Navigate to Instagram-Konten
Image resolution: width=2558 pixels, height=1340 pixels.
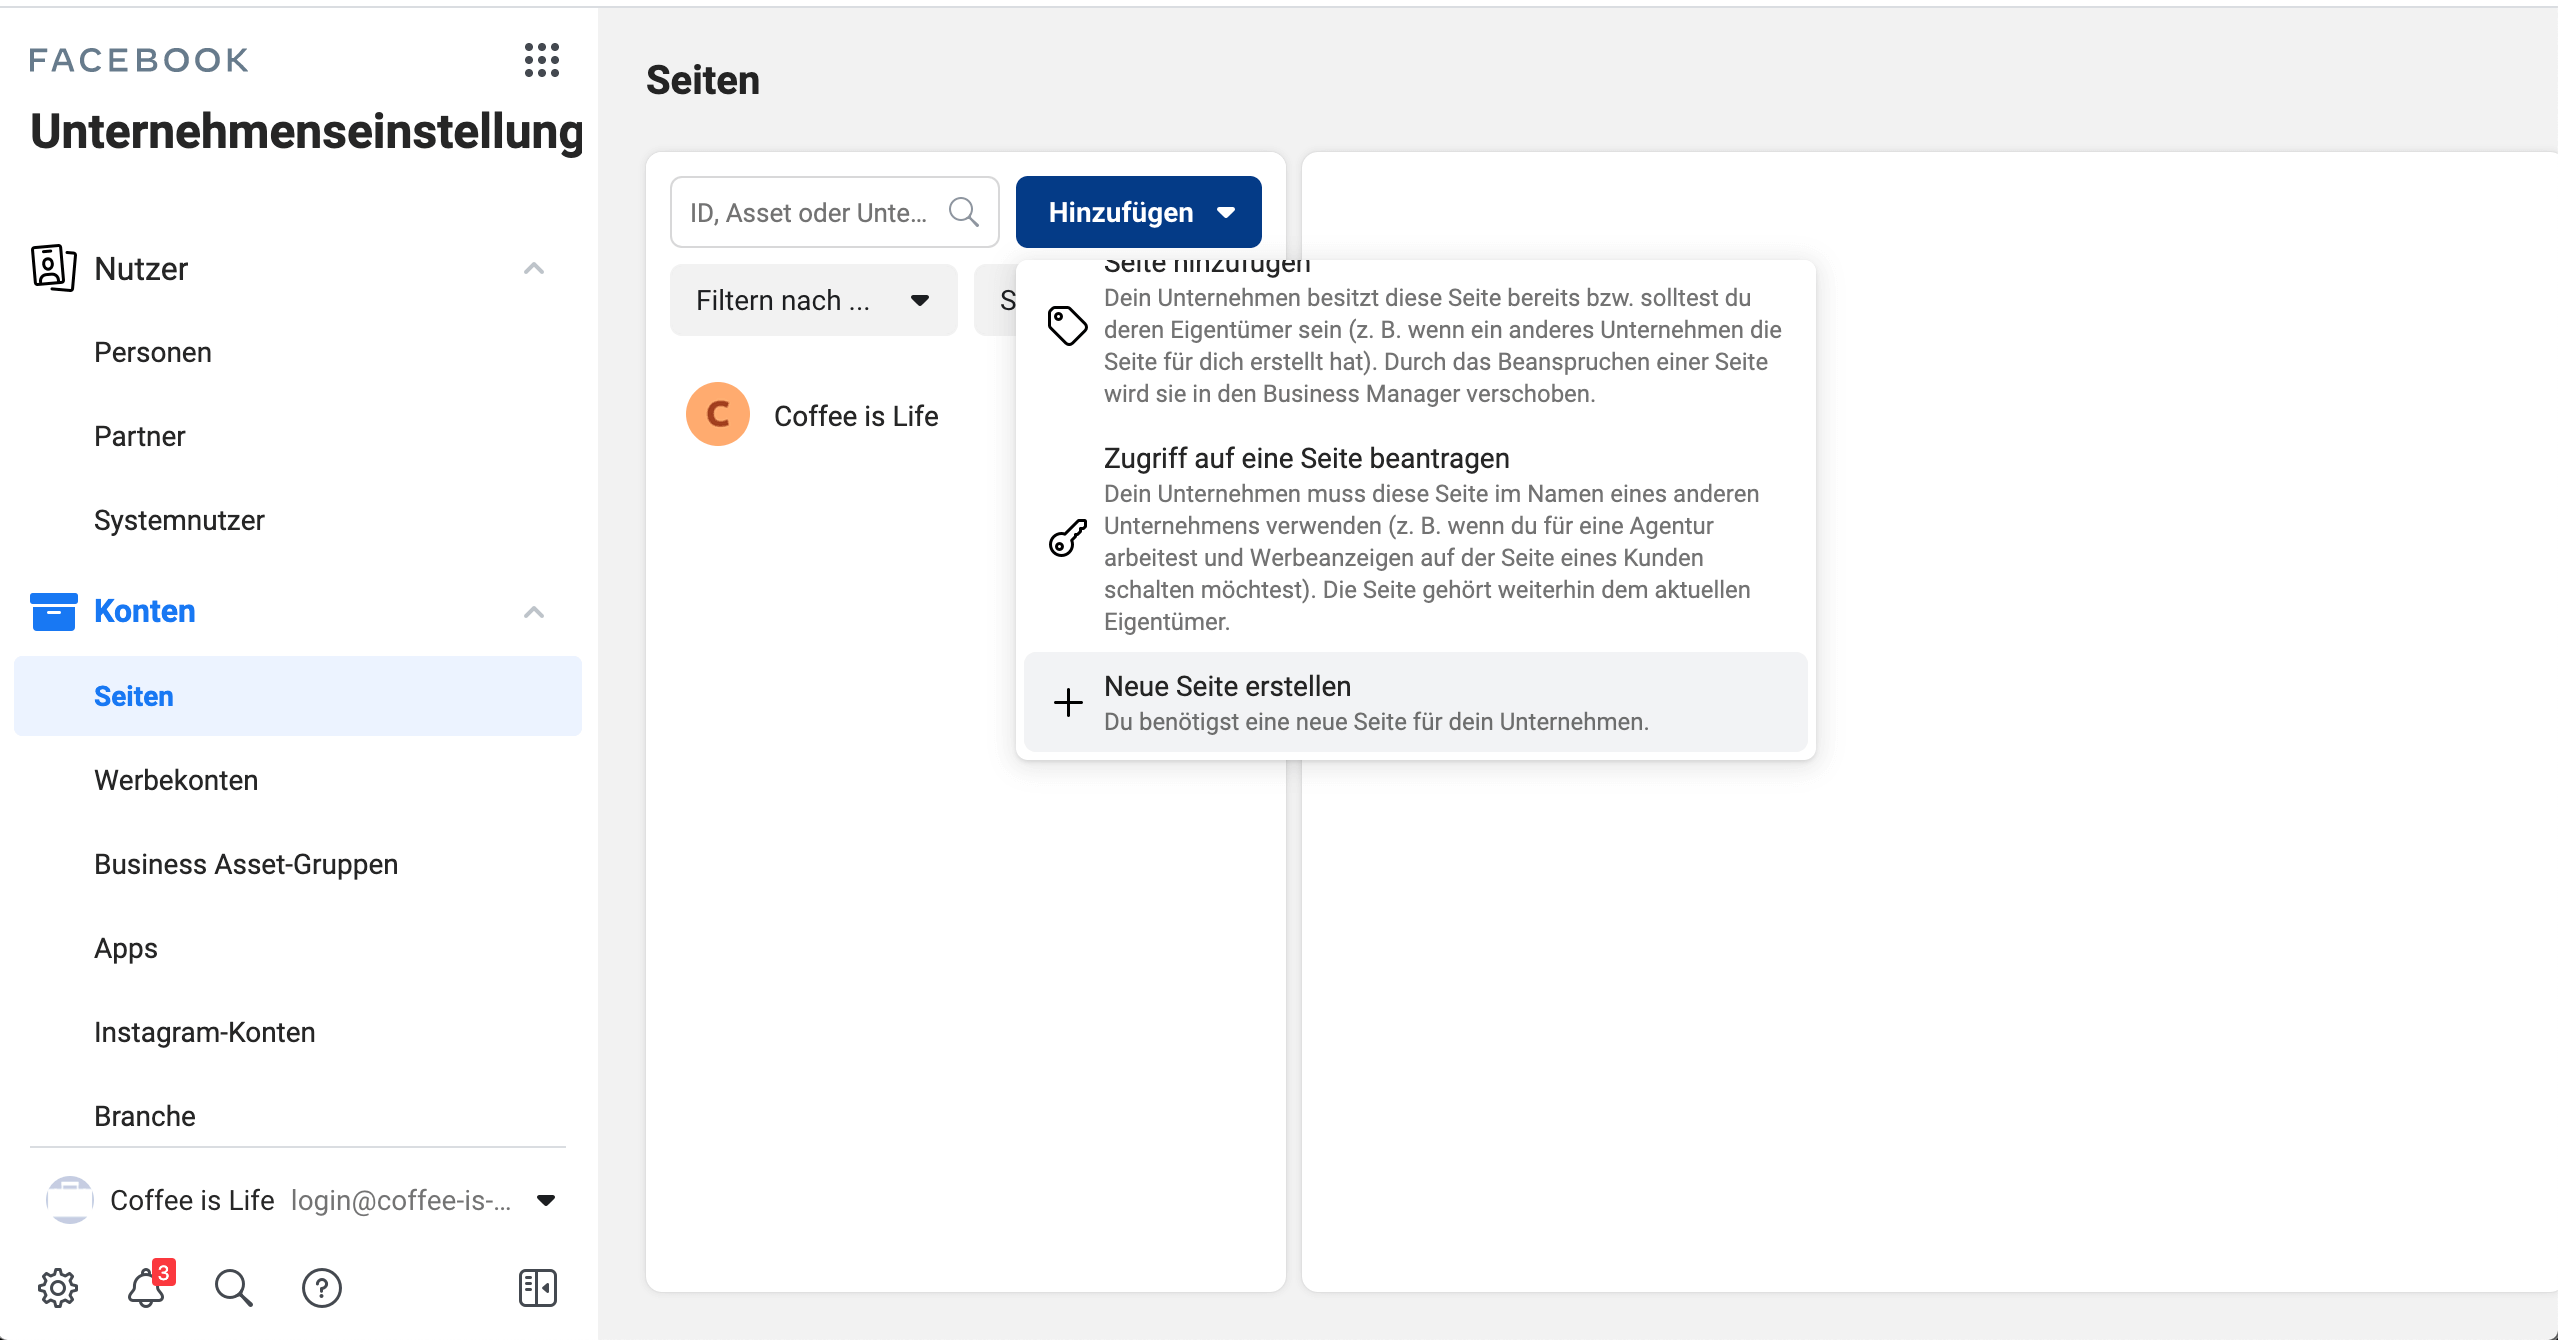click(x=204, y=1031)
